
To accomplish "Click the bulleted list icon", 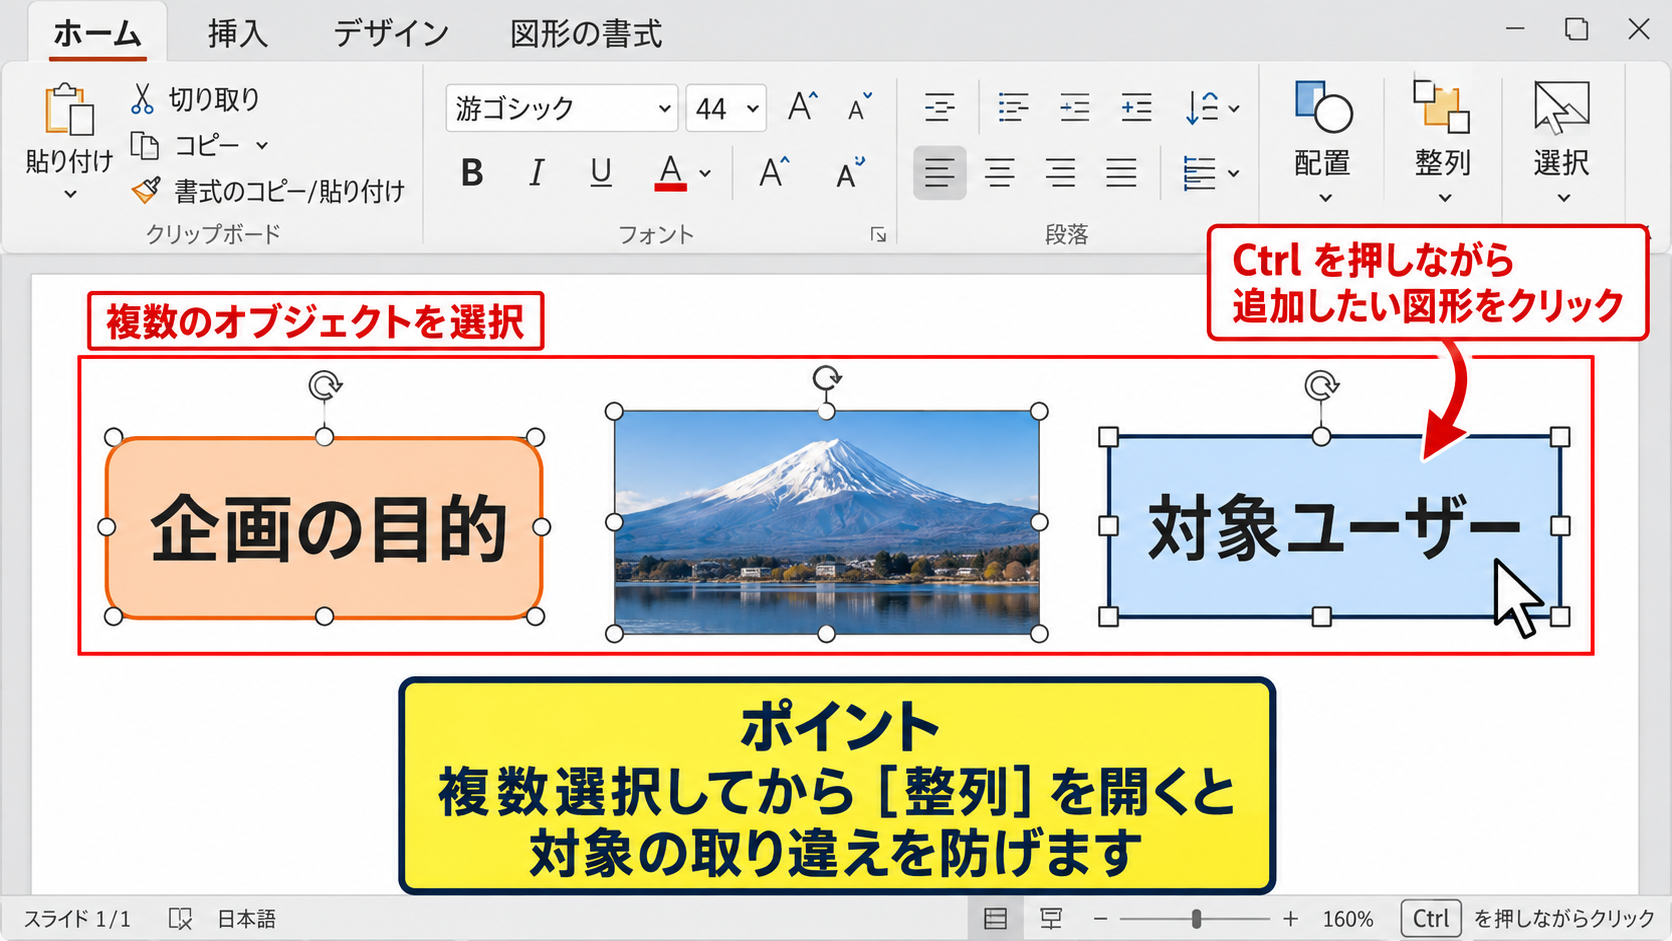I will pos(1013,107).
